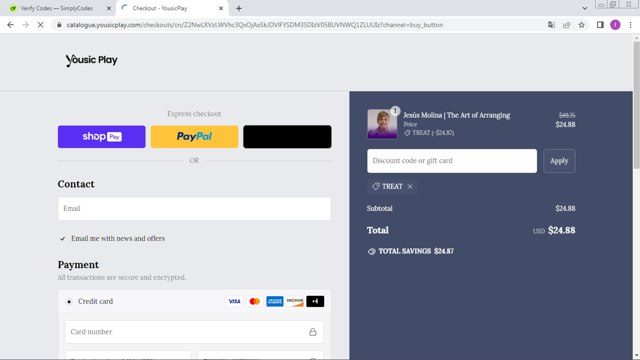Click the Discover card icon
Viewport: 640px width, 360px height.
(x=295, y=301)
